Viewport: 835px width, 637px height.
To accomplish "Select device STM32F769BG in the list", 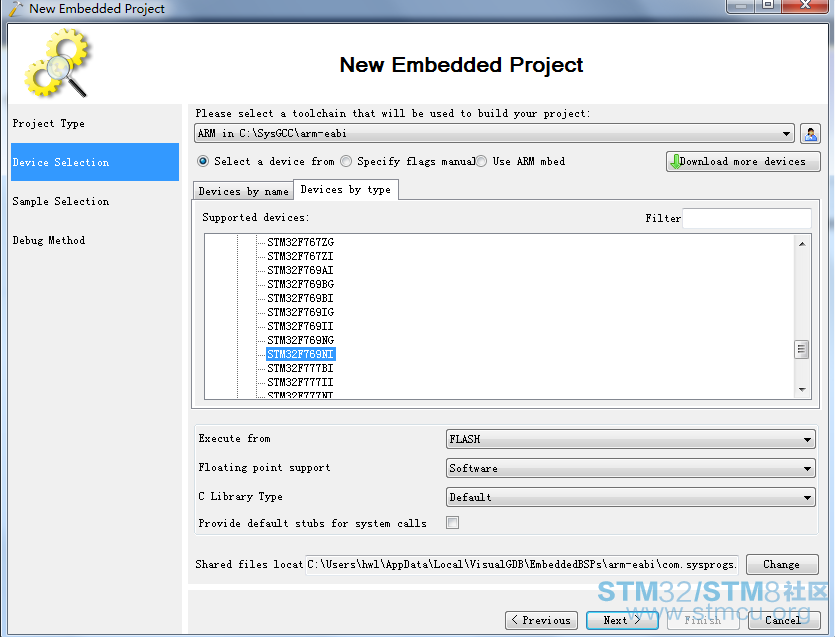I will 300,284.
